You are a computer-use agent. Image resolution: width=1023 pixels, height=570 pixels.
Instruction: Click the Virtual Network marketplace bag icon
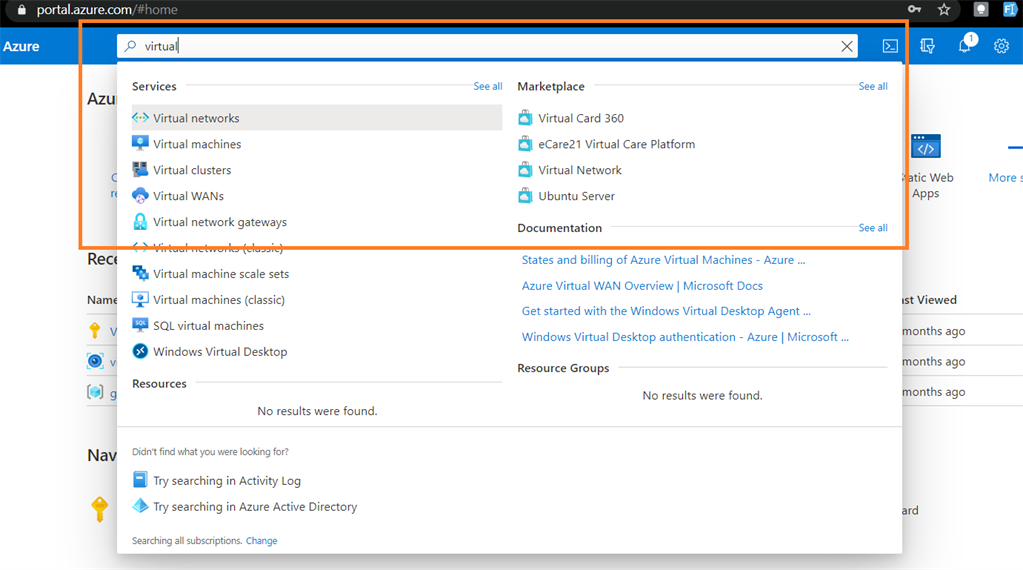coord(525,170)
